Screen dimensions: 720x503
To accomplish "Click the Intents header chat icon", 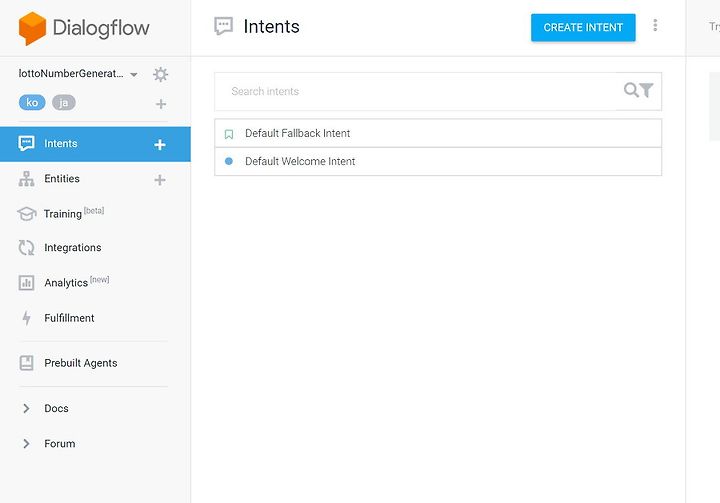I will (x=224, y=26).
